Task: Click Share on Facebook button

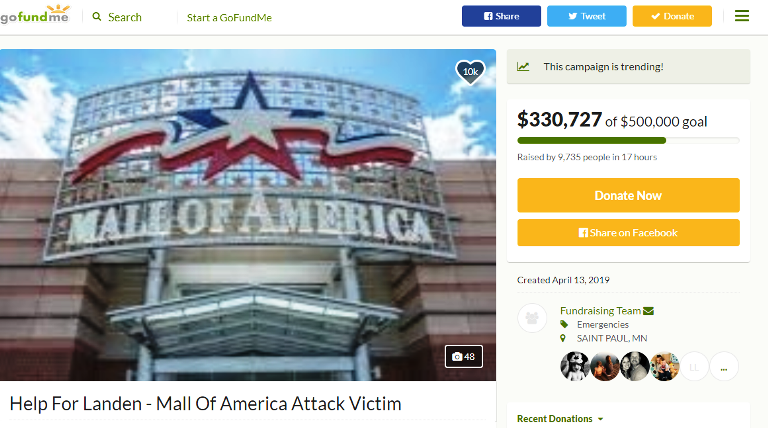Action: pos(628,233)
